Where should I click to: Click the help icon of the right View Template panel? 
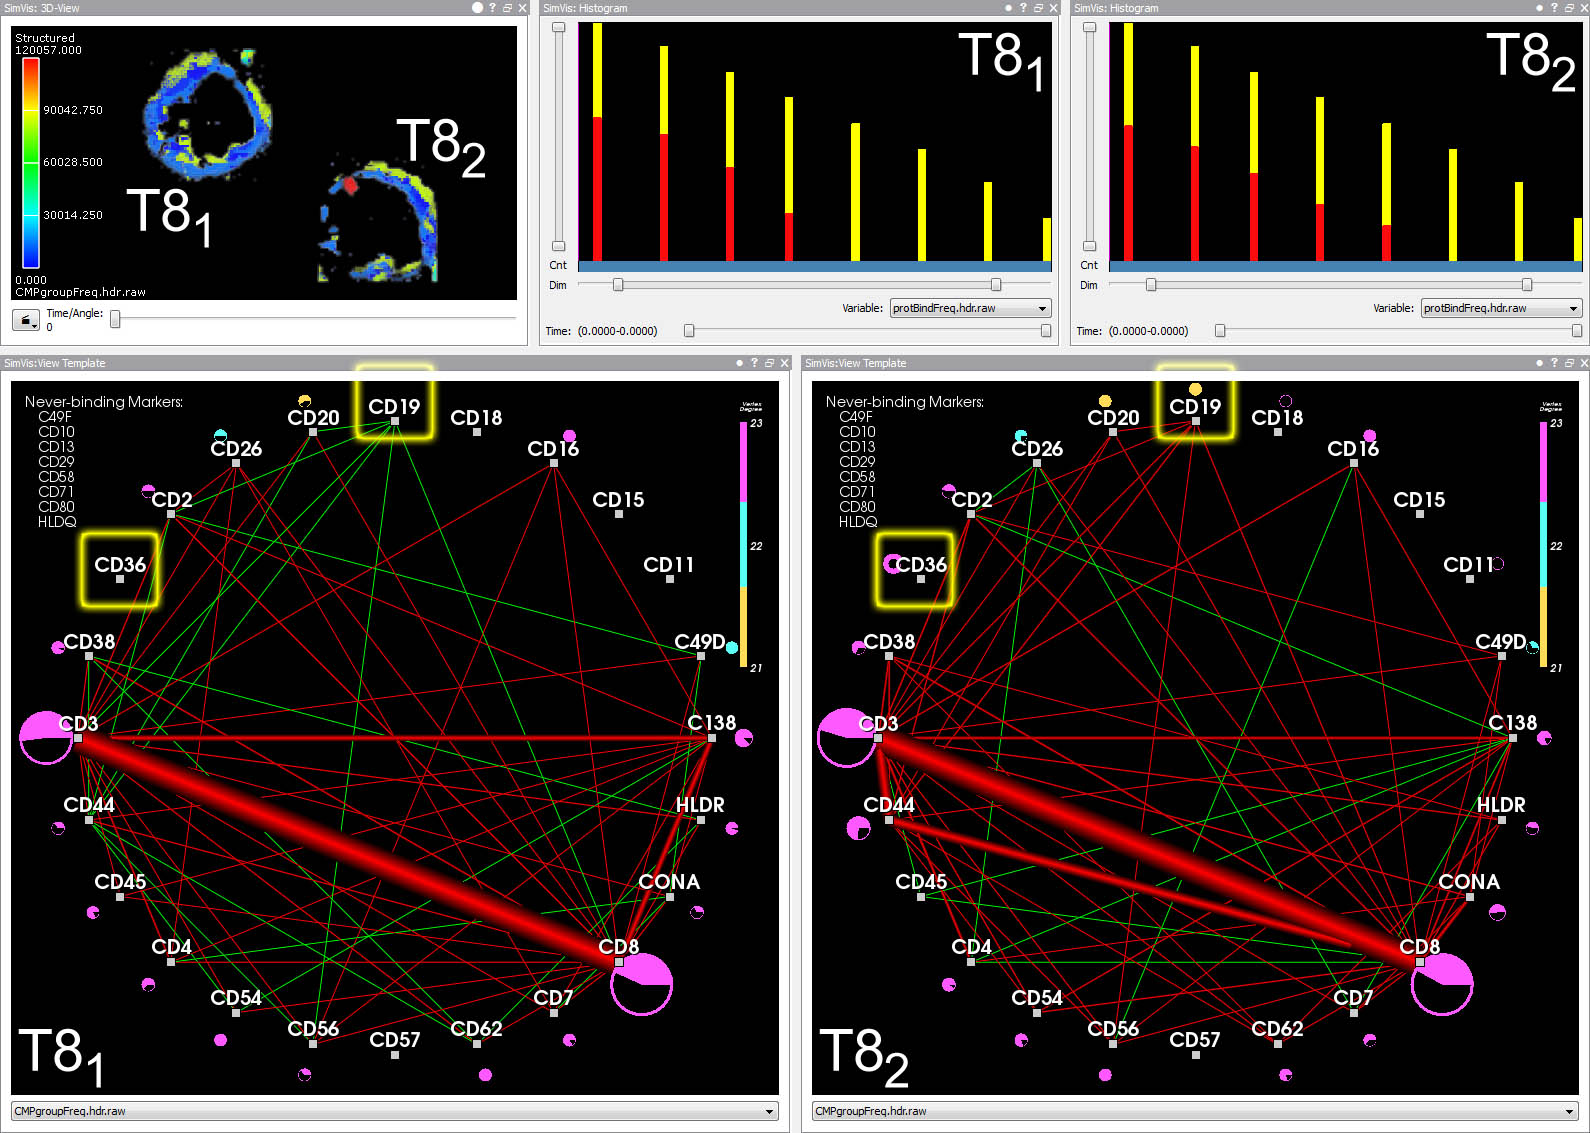click(1554, 363)
